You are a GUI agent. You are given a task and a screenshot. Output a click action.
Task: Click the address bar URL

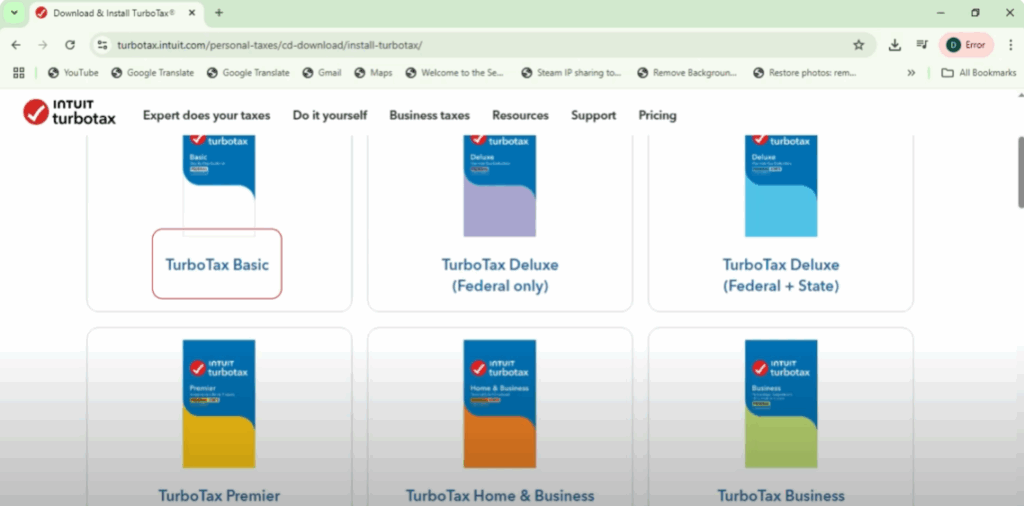click(x=270, y=45)
